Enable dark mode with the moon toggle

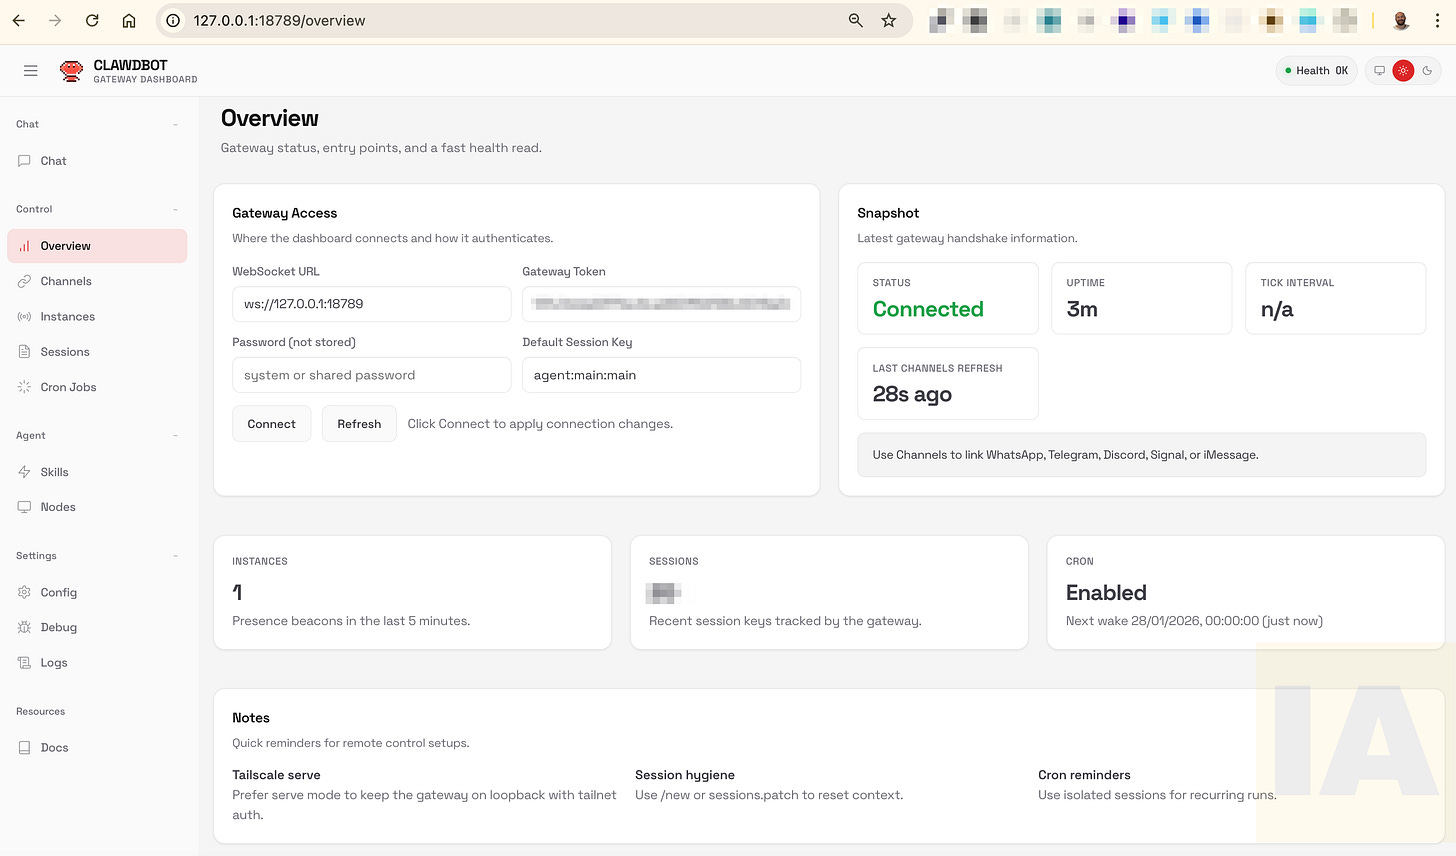click(1427, 70)
